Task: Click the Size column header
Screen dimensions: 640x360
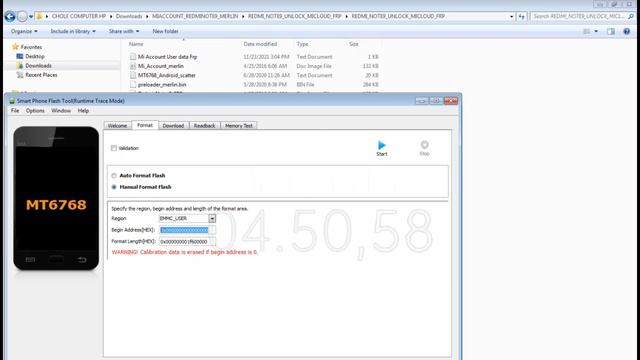Action: click(354, 44)
